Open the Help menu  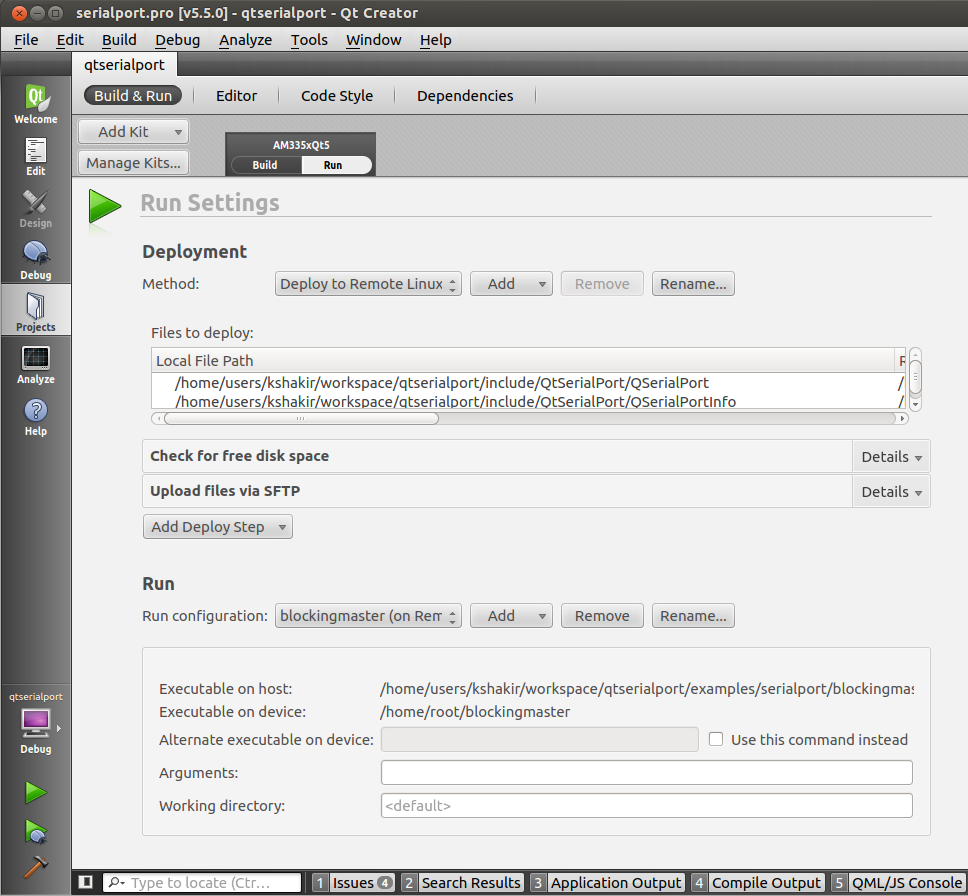[435, 40]
